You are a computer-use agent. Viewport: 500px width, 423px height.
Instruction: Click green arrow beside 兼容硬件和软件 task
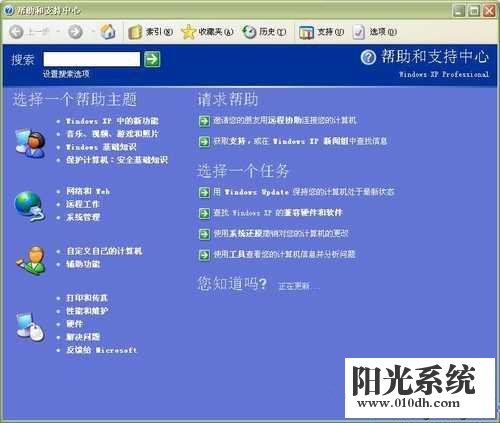pyautogui.click(x=204, y=213)
